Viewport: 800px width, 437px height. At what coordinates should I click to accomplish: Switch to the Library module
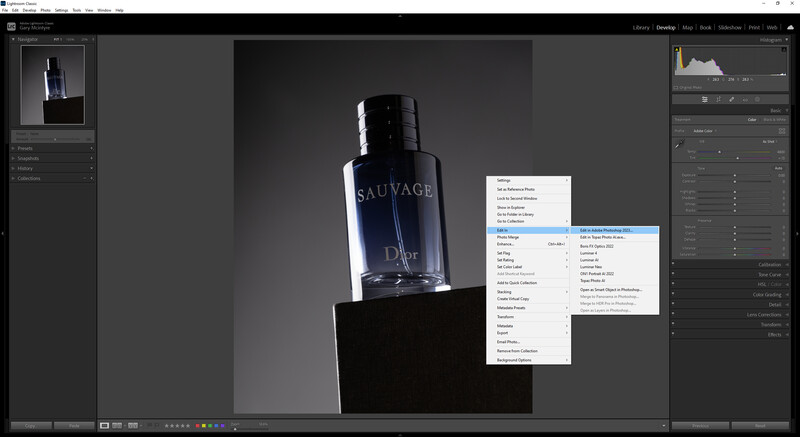pyautogui.click(x=641, y=28)
